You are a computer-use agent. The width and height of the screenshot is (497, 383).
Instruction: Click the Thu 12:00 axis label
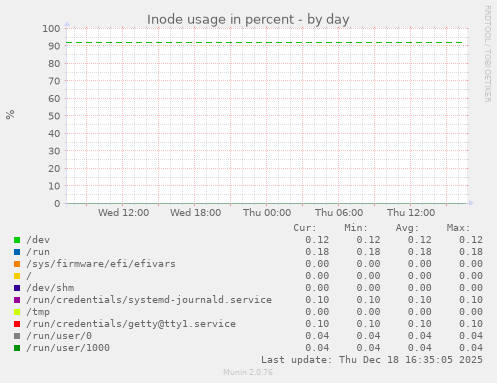411,213
